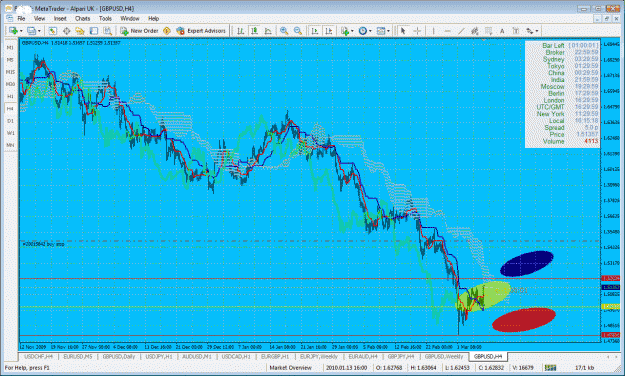Open the File menu
The width and height of the screenshot is (625, 376).
pos(21,18)
